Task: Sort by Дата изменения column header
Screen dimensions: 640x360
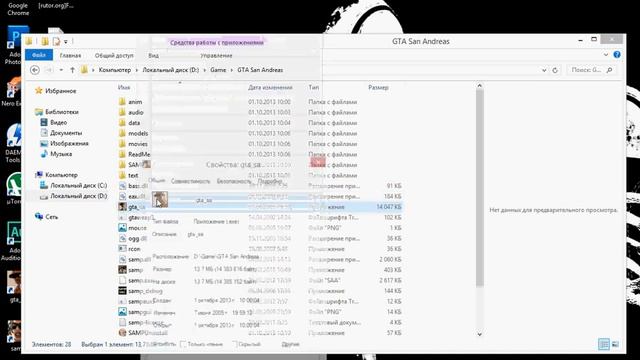Action: [x=270, y=87]
